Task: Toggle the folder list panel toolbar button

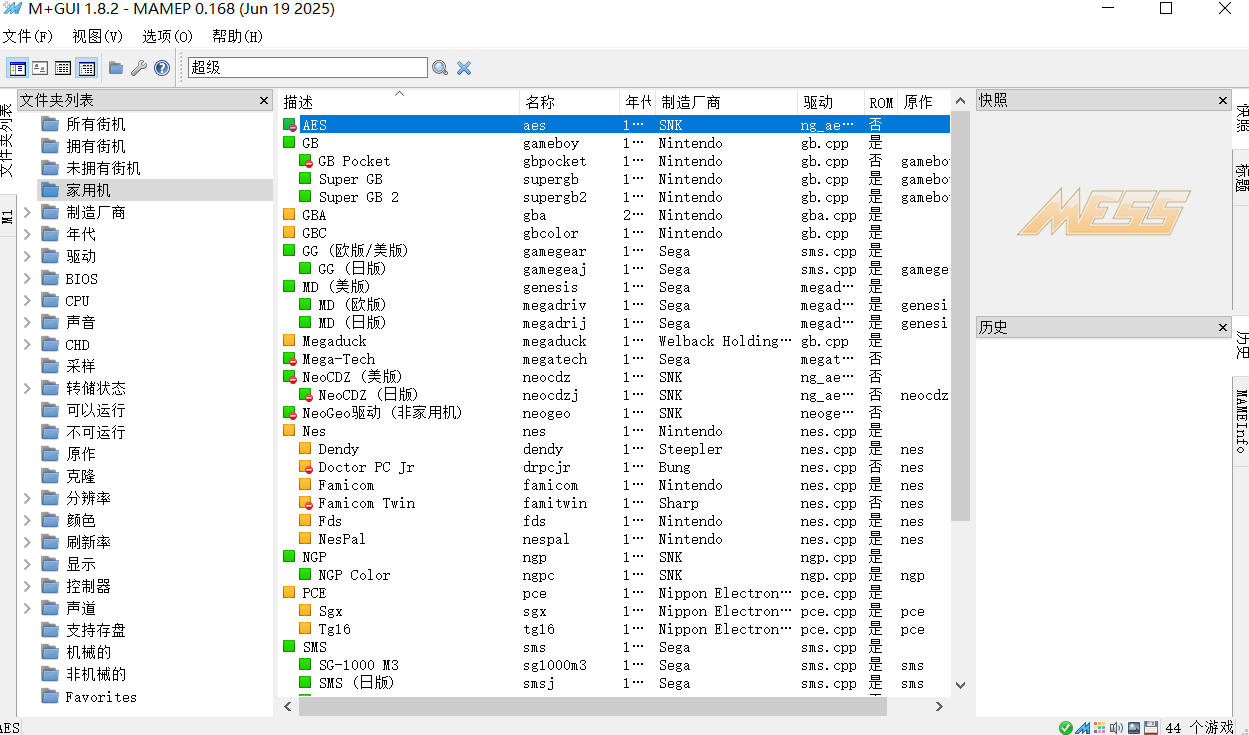Action: point(17,68)
